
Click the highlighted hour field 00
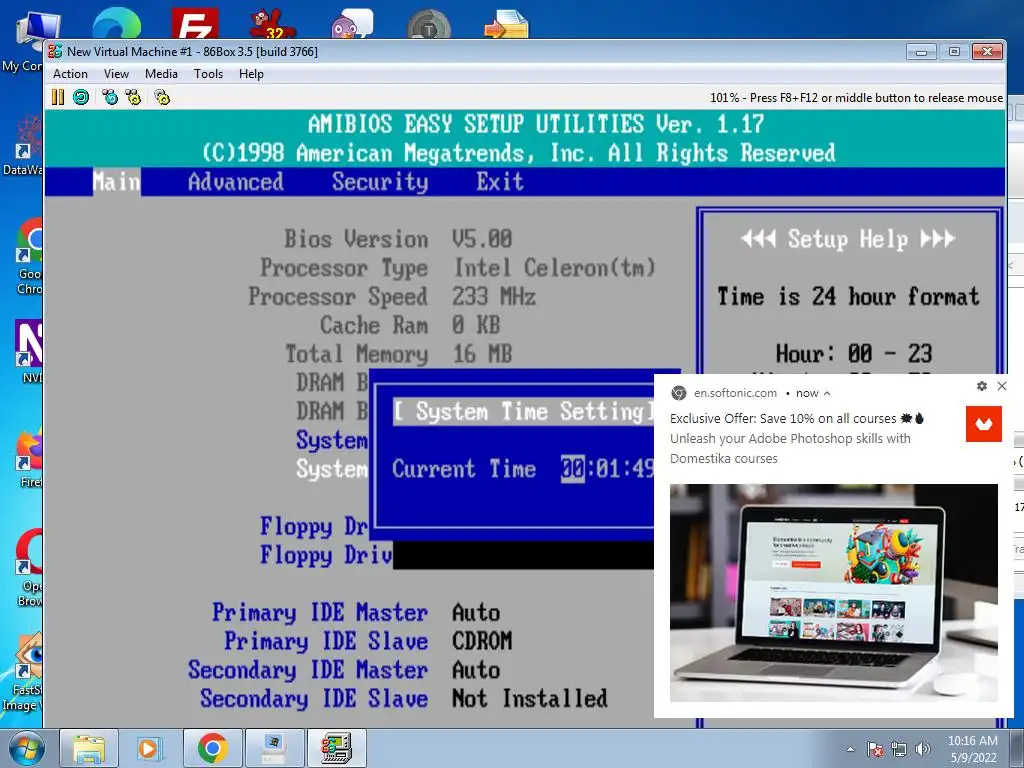573,469
